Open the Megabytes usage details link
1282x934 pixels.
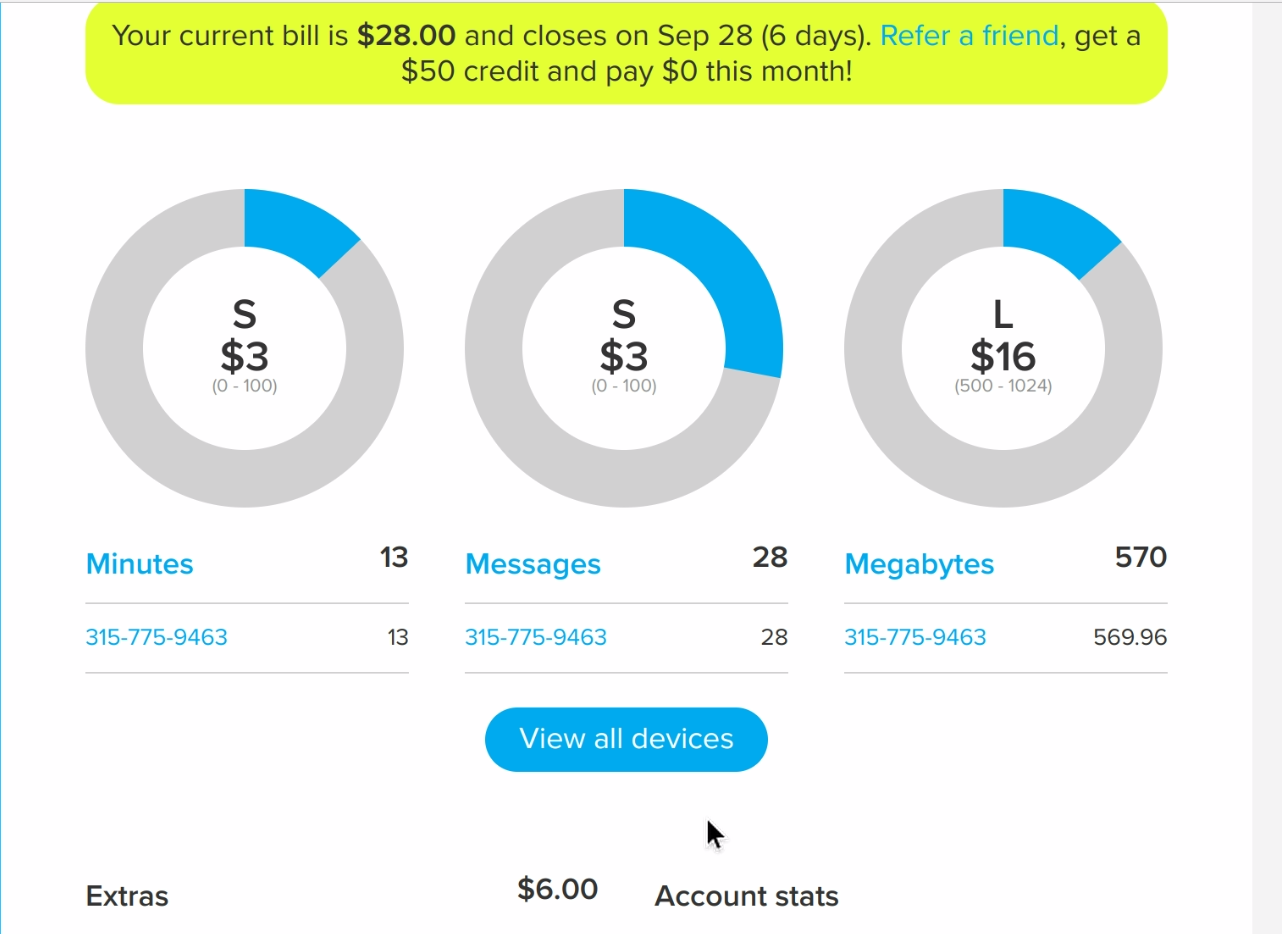tap(919, 564)
